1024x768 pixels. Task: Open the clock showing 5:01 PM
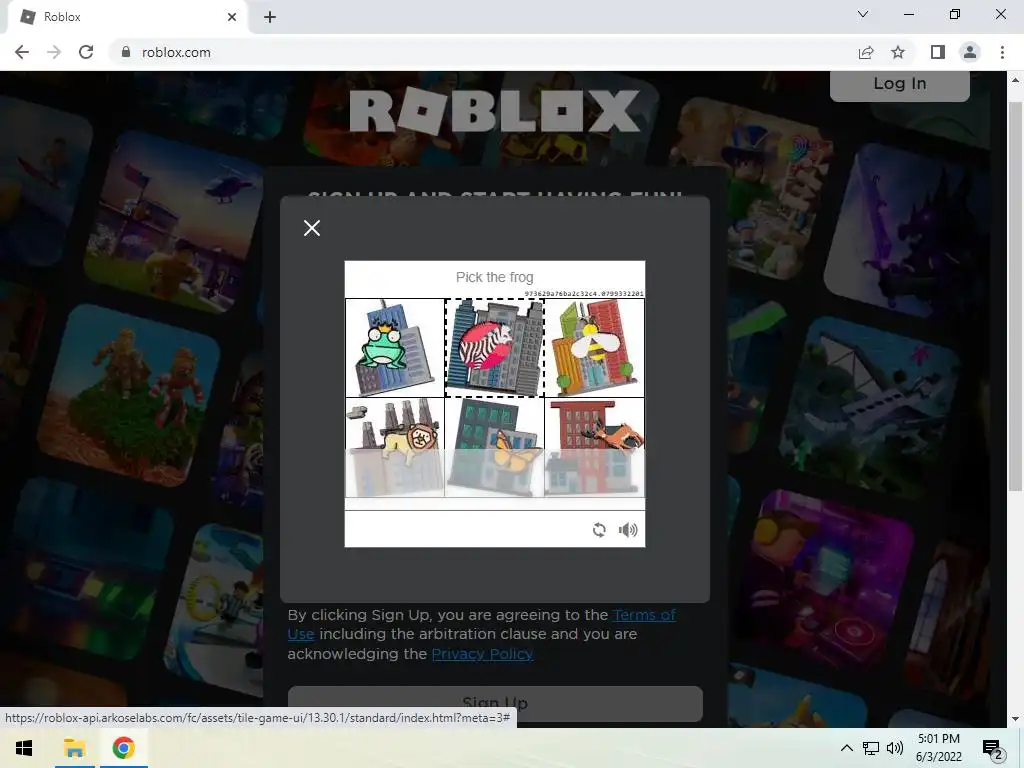coord(938,748)
